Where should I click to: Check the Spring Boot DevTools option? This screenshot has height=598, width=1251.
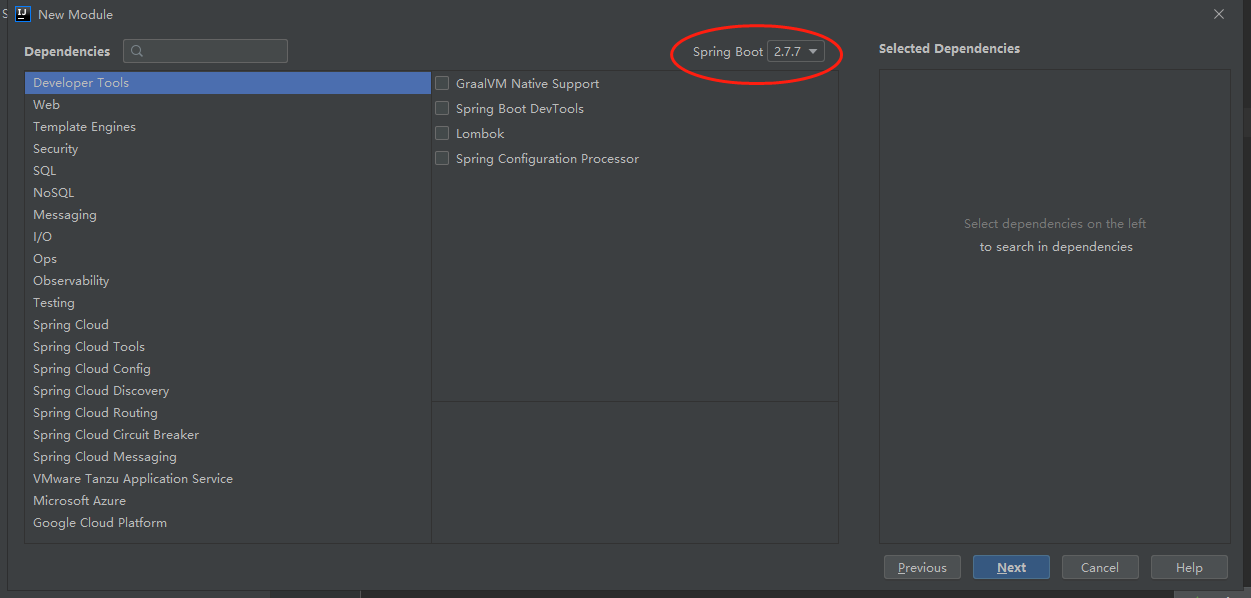tap(442, 109)
